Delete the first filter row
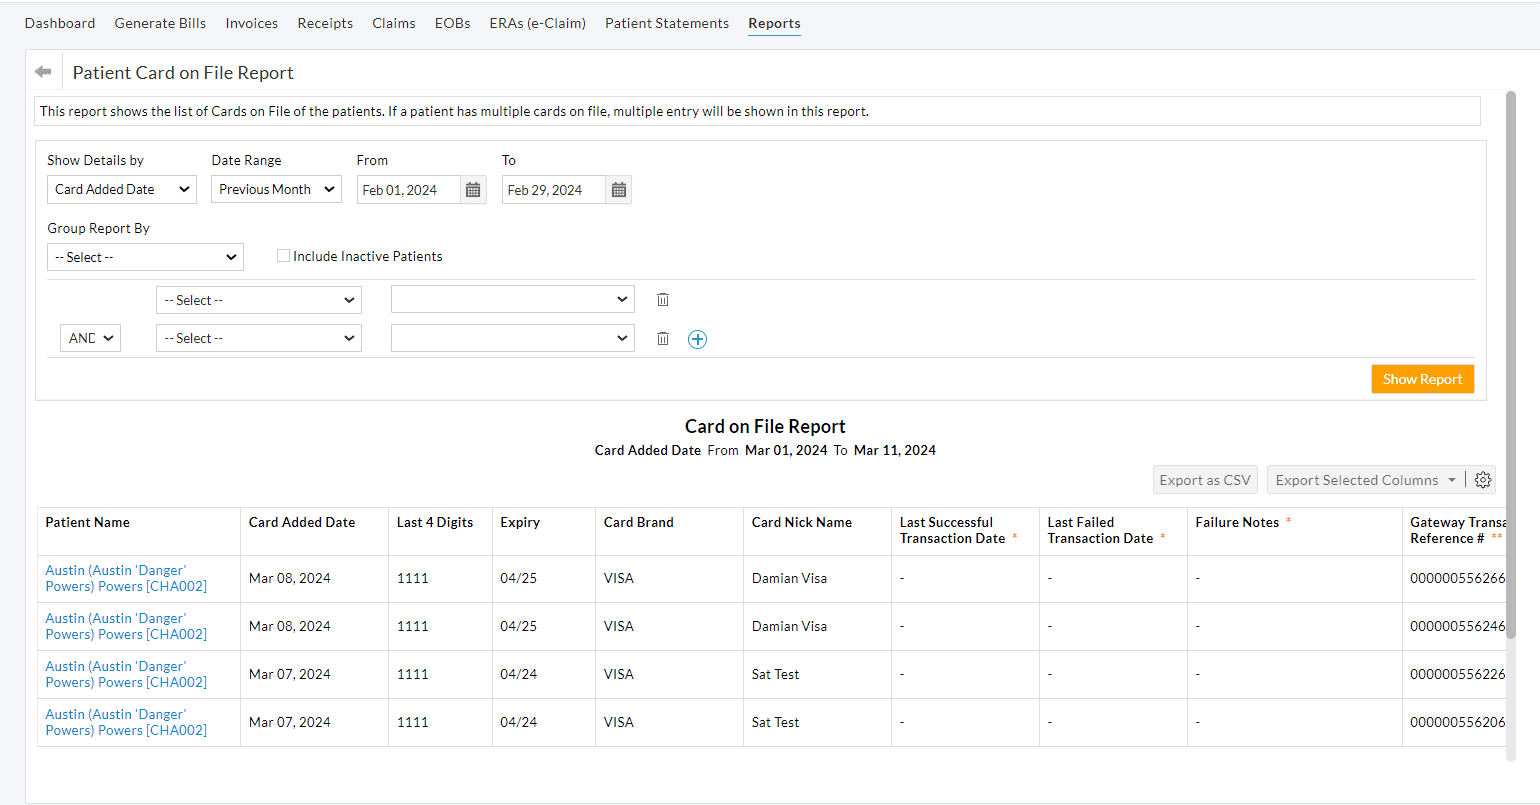Viewport: 1540px width, 805px height. [662, 300]
